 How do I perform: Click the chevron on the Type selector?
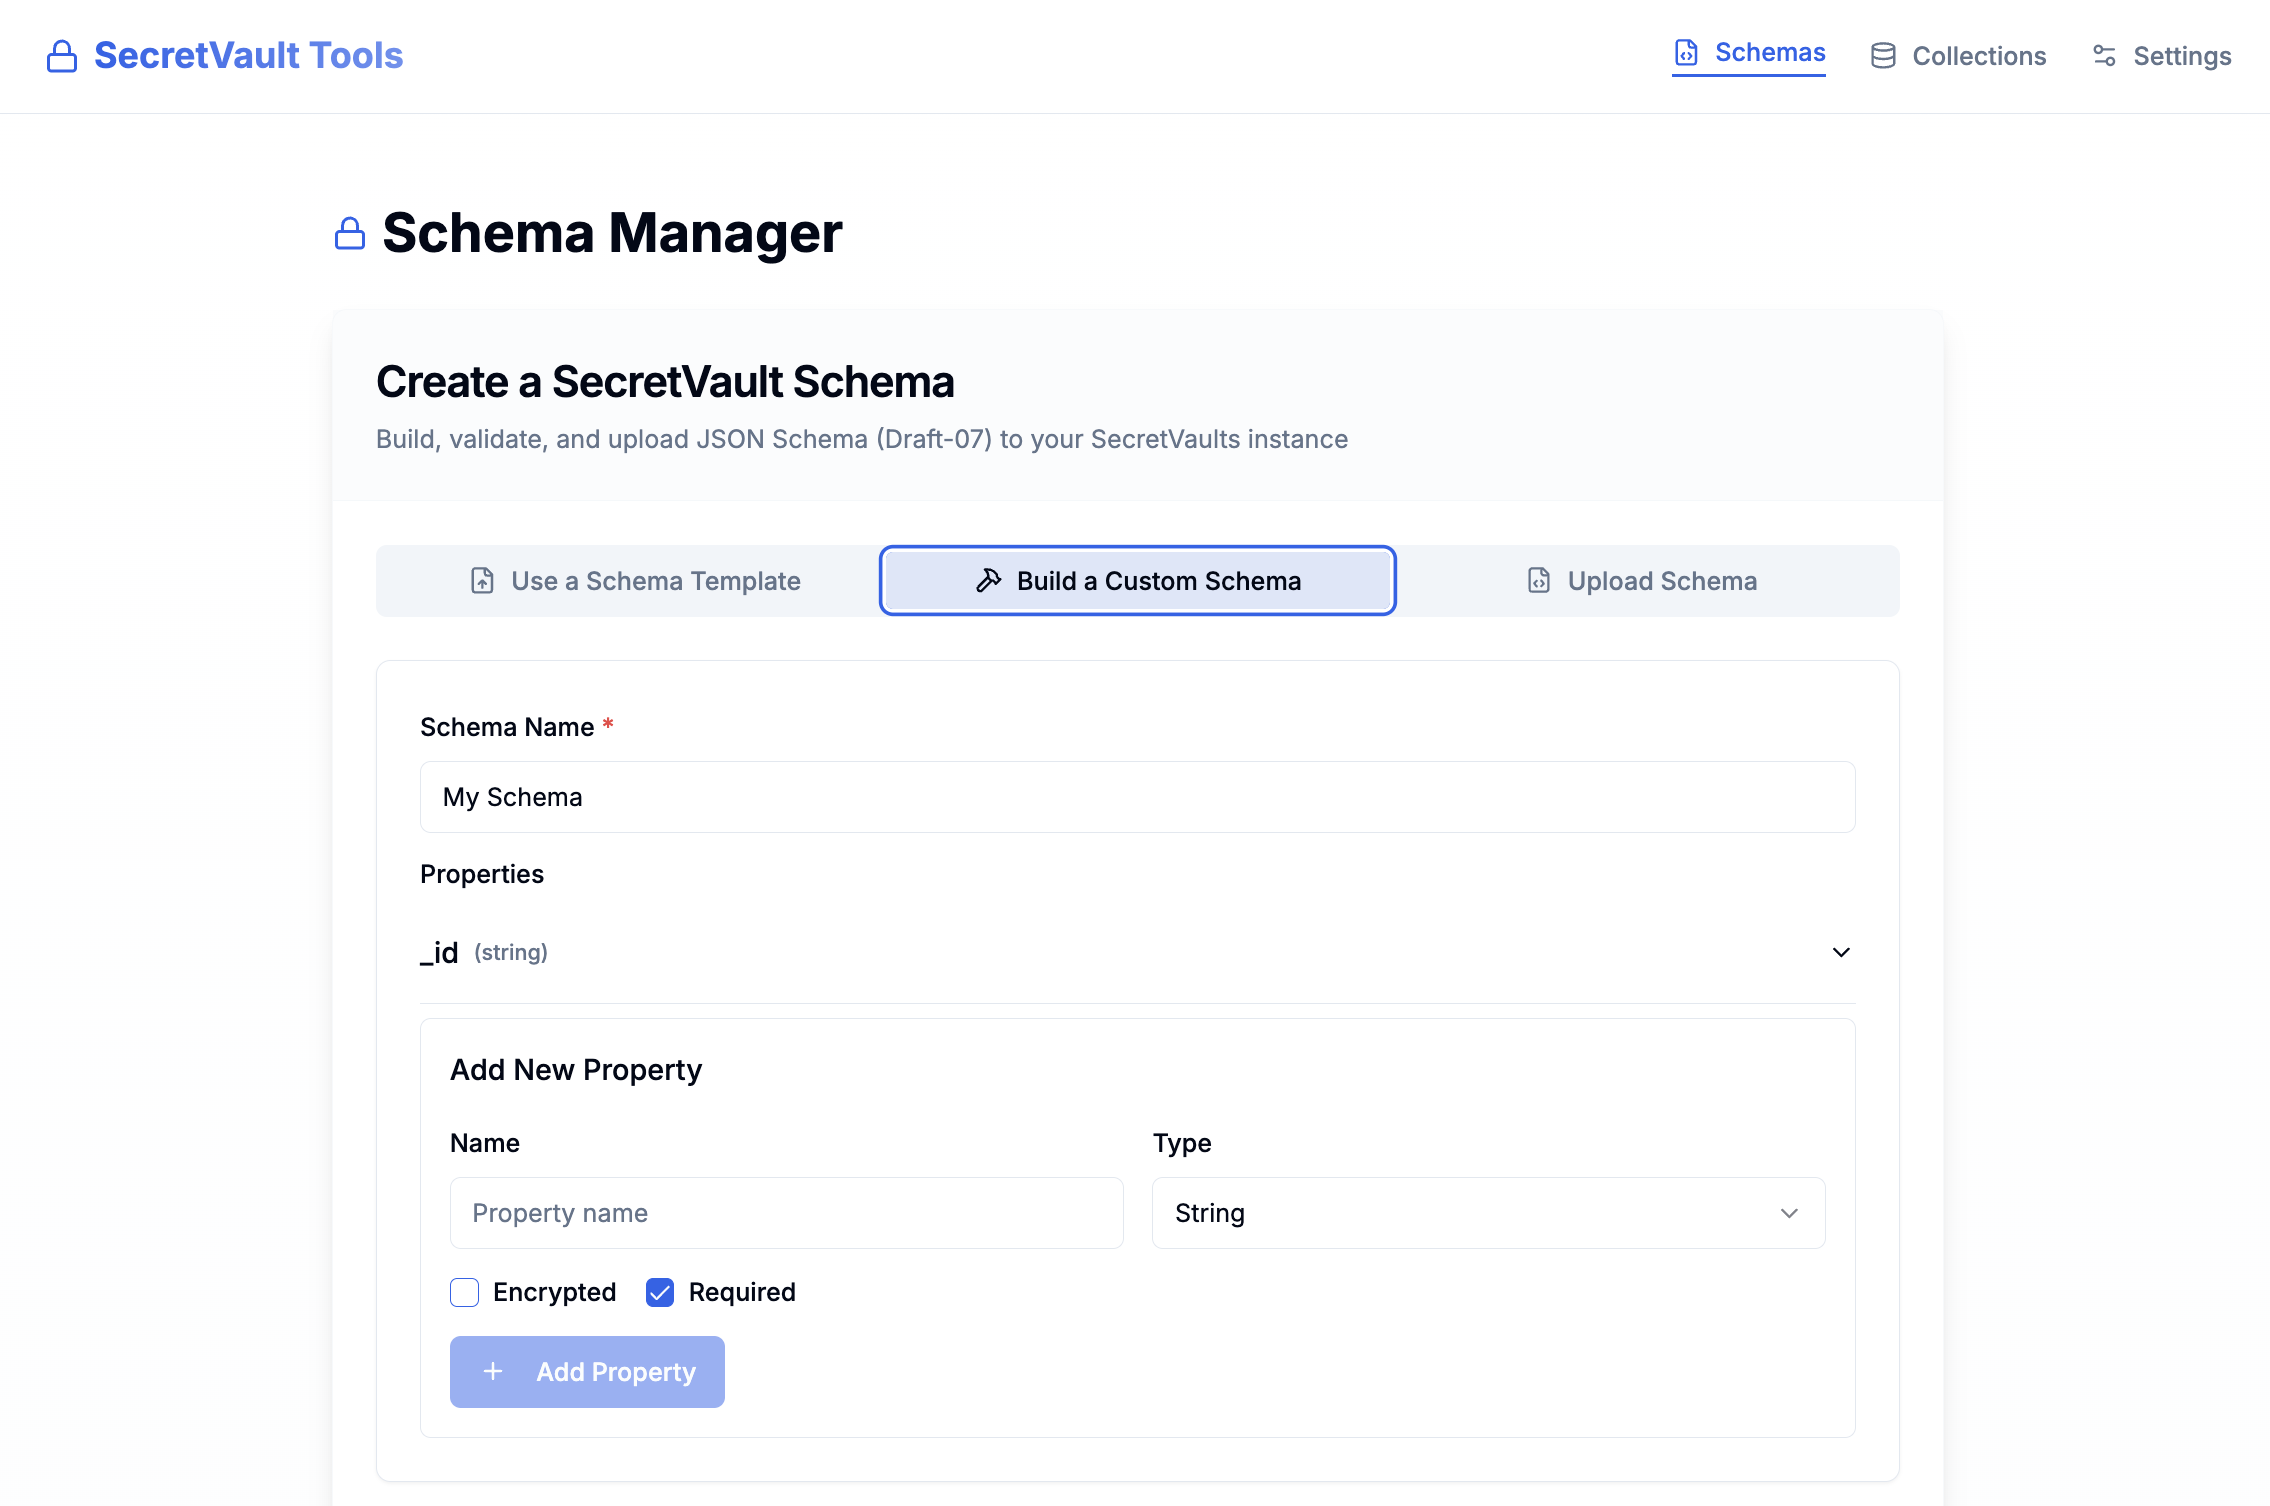(x=1790, y=1213)
